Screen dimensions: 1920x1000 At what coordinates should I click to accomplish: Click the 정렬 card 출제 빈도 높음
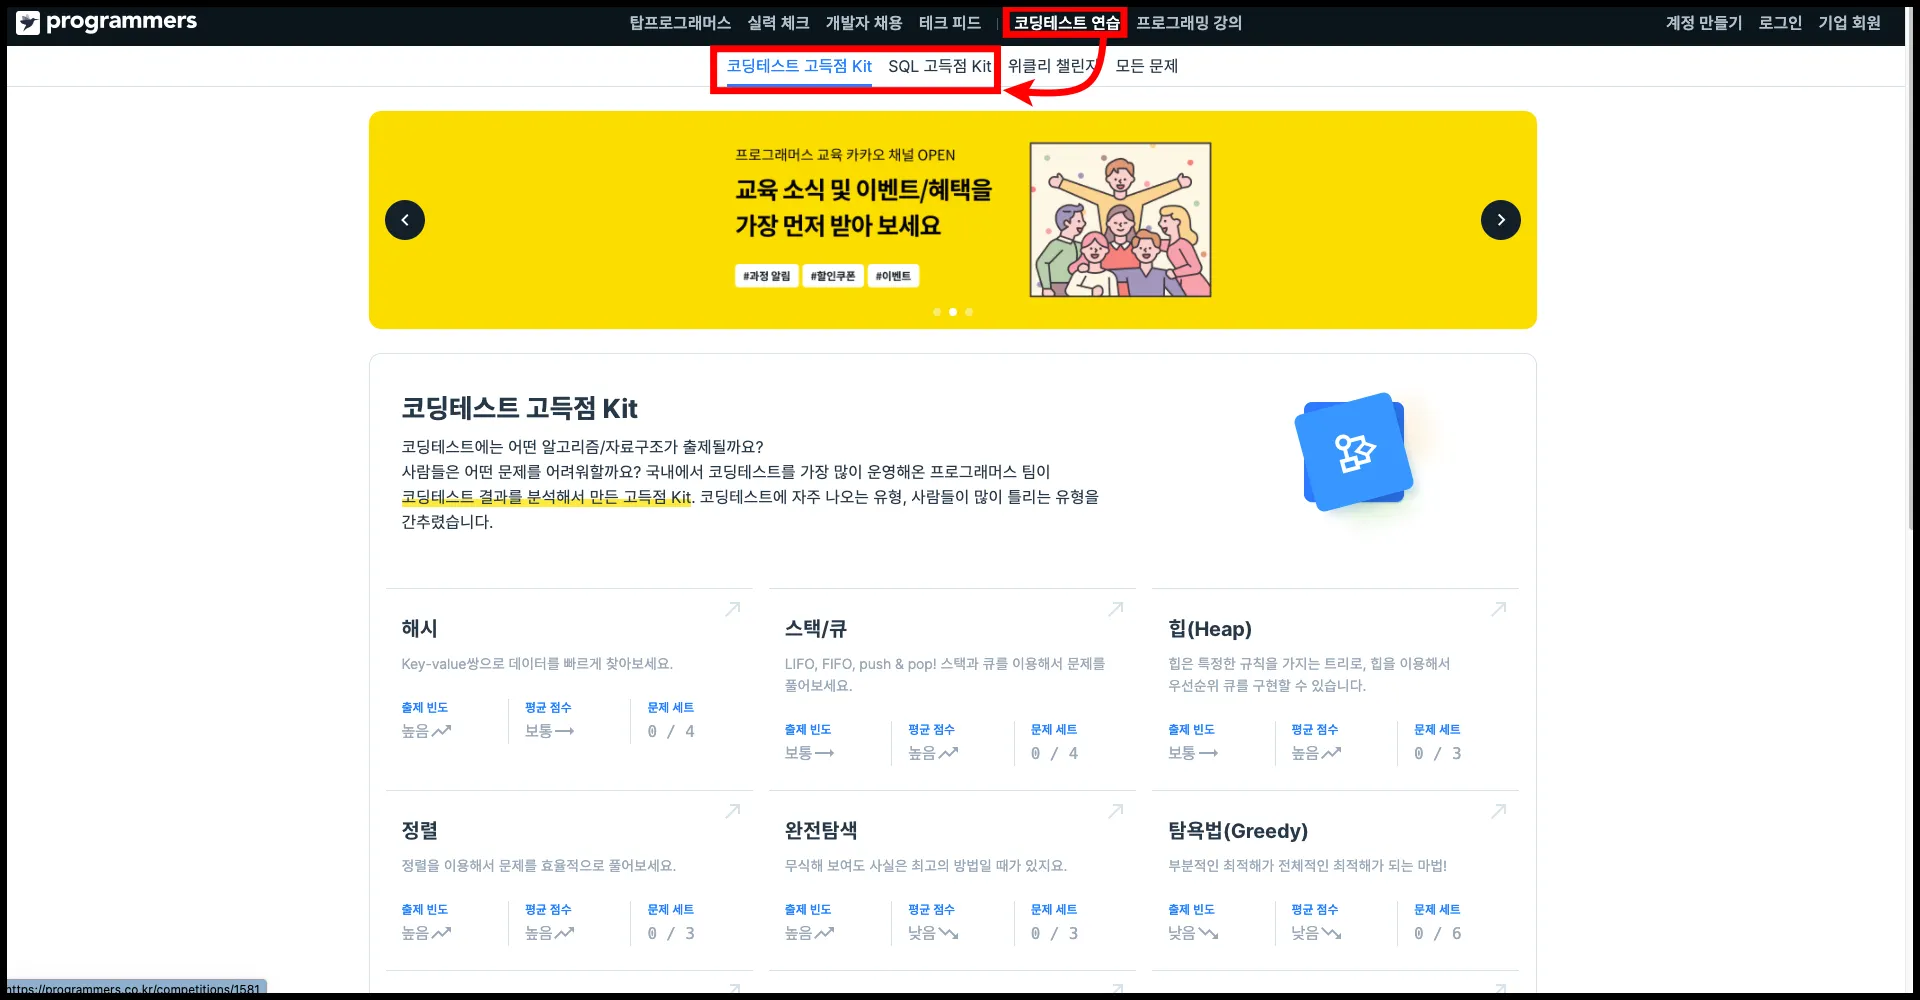coord(426,923)
